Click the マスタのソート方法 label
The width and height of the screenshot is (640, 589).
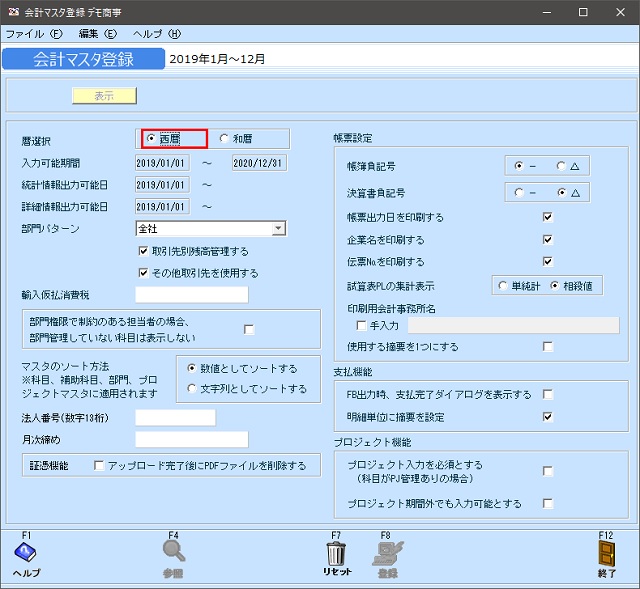(x=65, y=366)
